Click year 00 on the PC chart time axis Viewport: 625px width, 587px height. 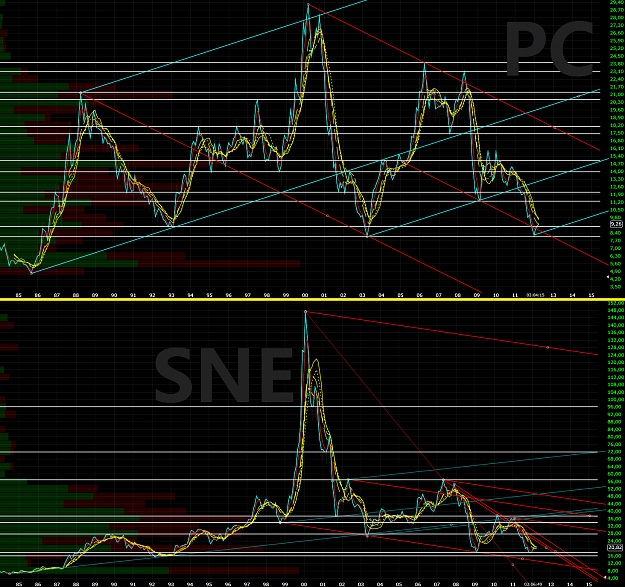305,295
